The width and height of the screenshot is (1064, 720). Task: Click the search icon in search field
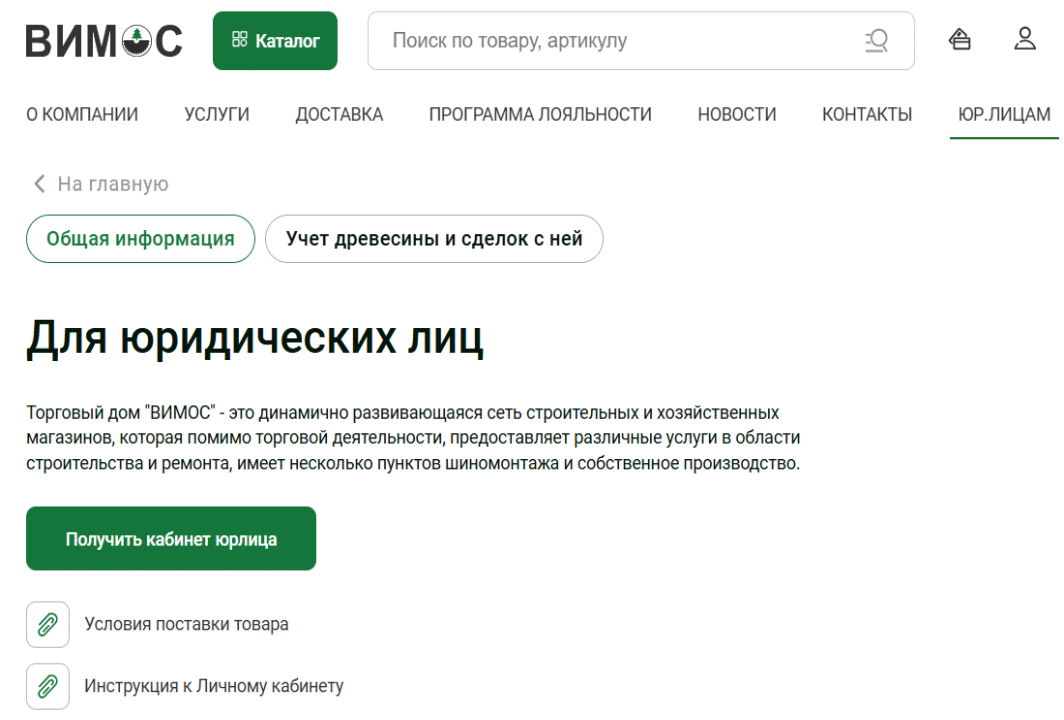pyautogui.click(x=876, y=41)
